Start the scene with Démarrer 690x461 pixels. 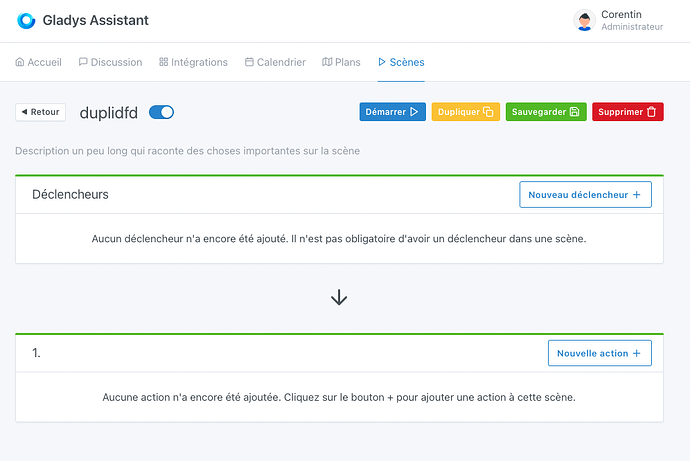pyautogui.click(x=392, y=112)
